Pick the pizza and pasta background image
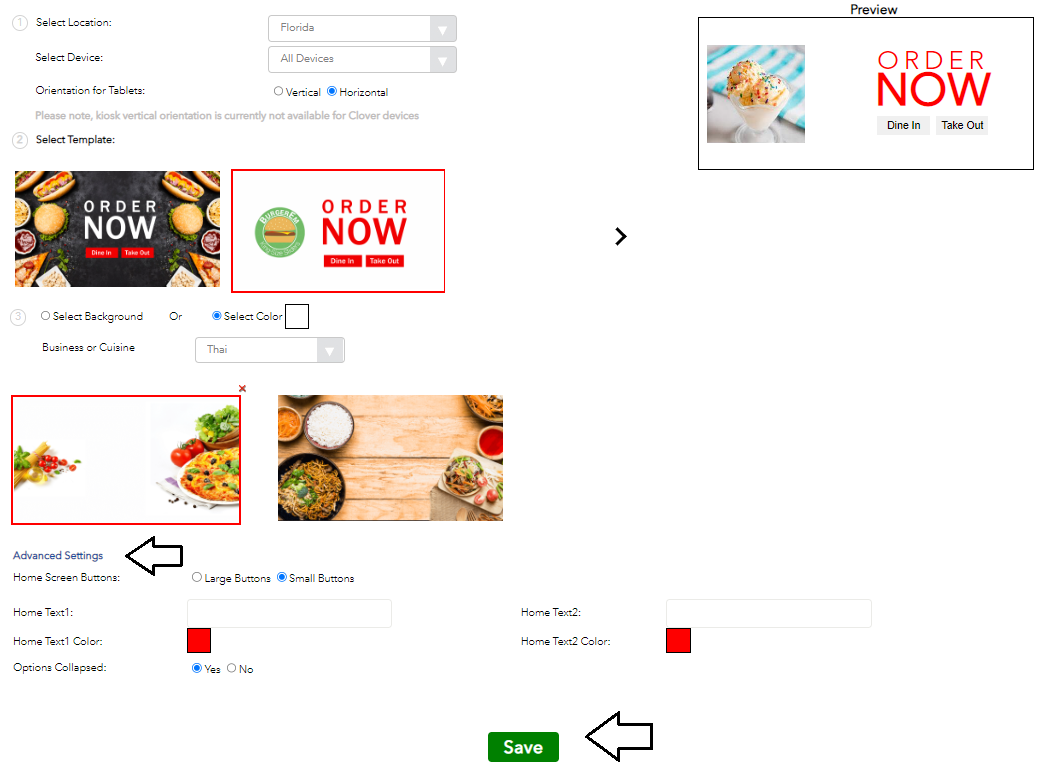The image size is (1050, 768). [126, 460]
